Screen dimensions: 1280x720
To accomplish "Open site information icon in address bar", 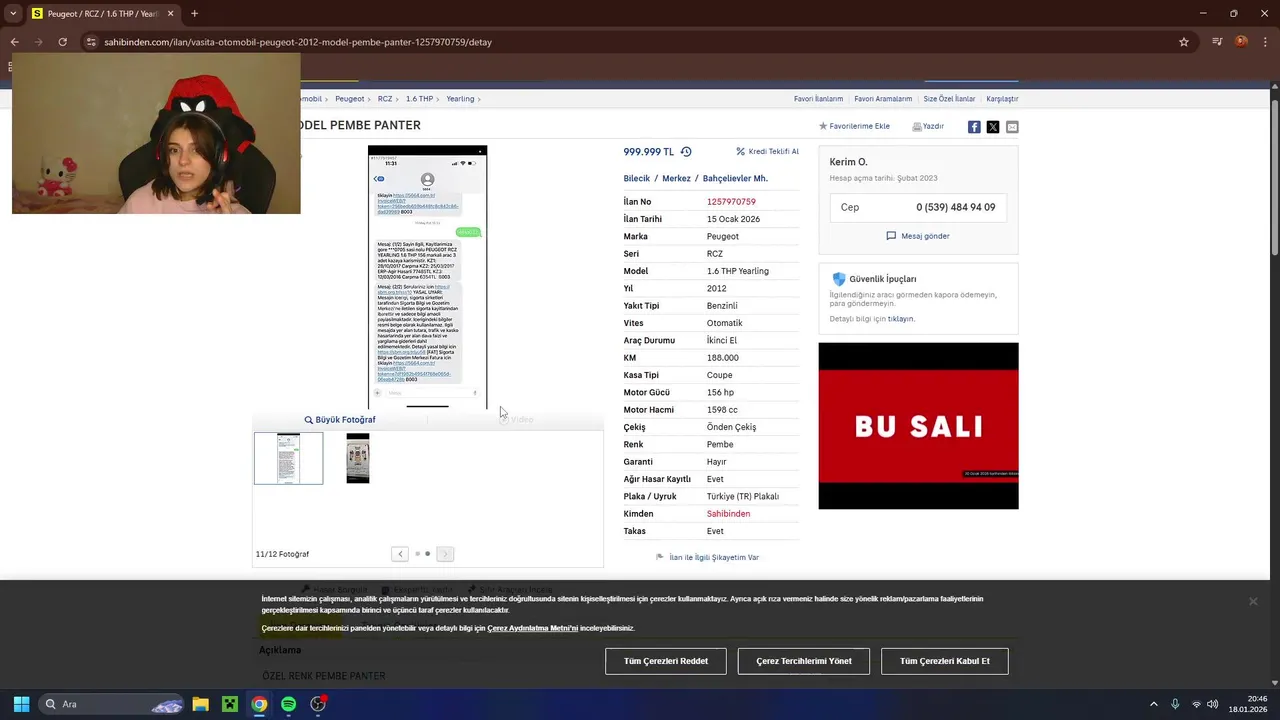I will click(x=91, y=42).
